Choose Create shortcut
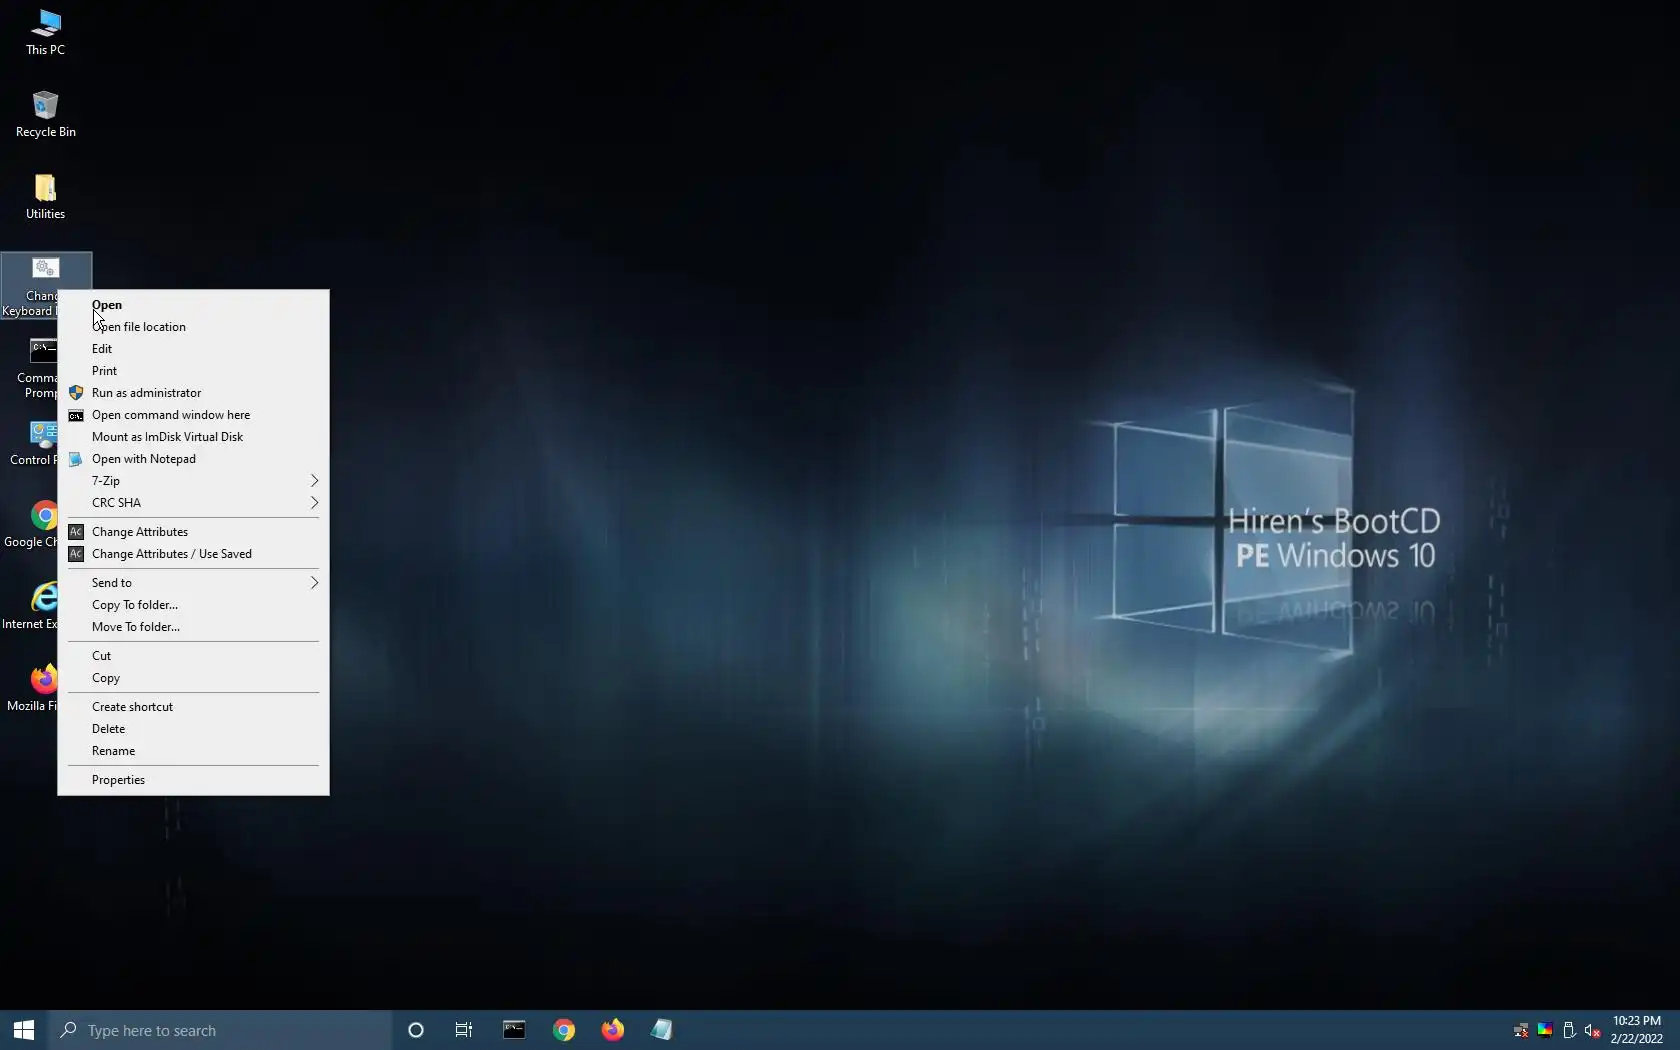 [x=193, y=707]
